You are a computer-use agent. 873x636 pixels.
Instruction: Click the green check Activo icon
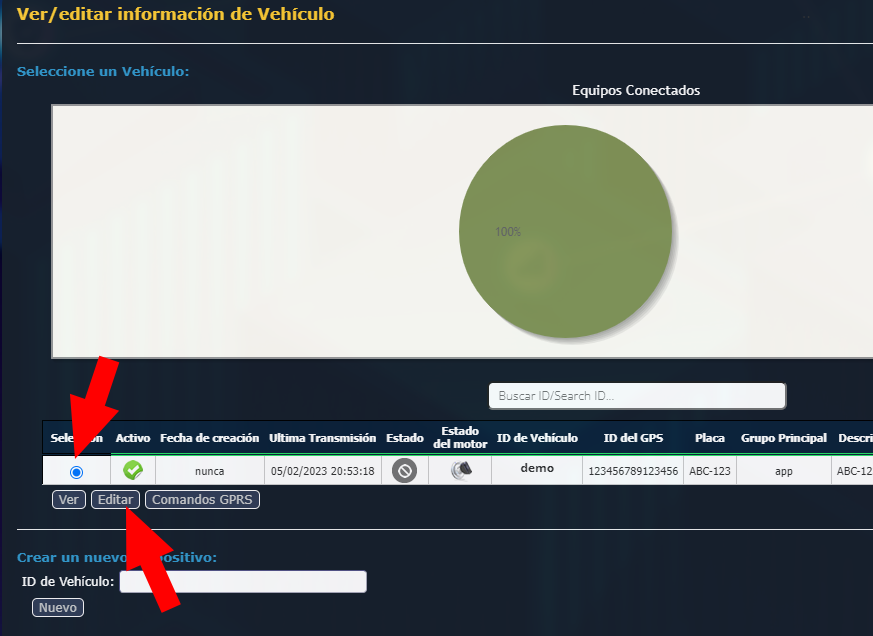(133, 470)
